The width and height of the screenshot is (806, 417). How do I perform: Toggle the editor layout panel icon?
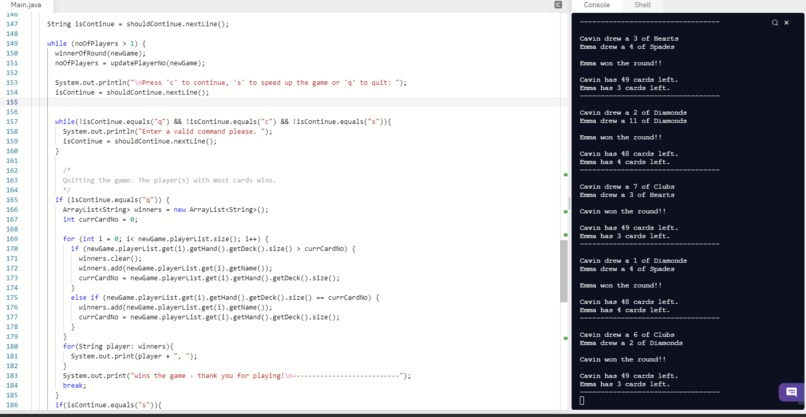point(558,5)
